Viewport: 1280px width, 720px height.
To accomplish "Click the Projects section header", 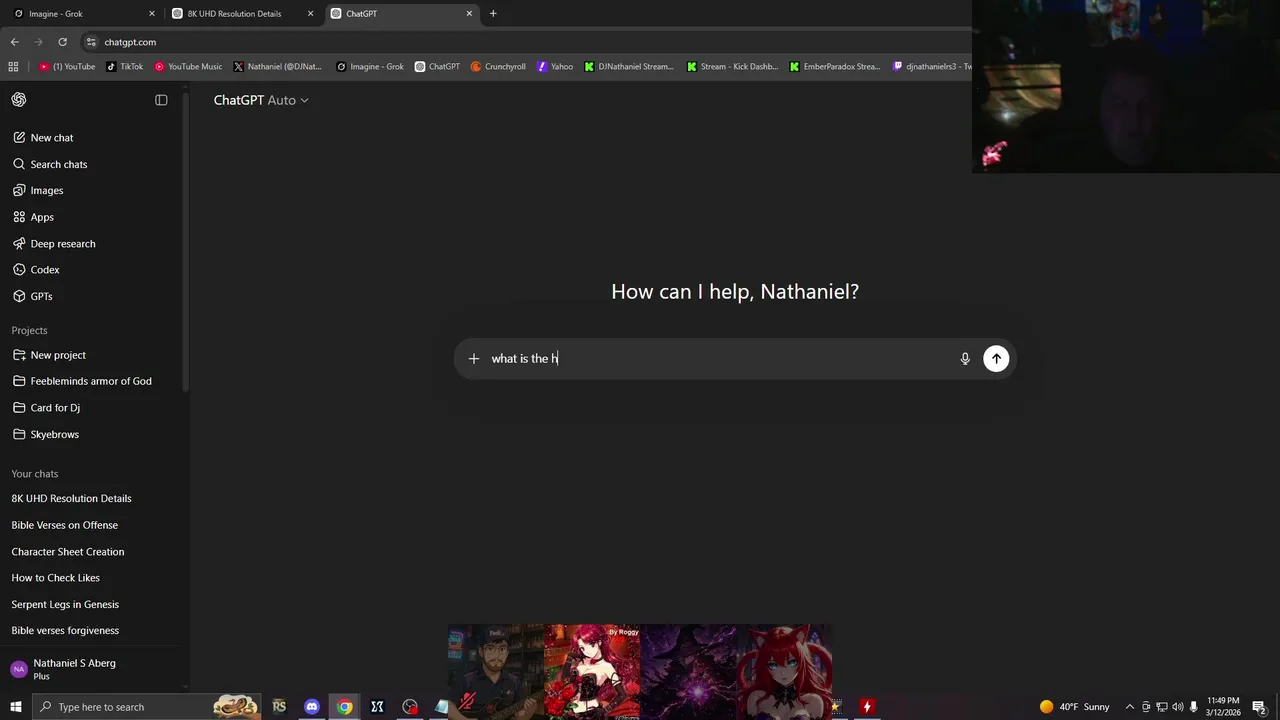I will tap(29, 330).
